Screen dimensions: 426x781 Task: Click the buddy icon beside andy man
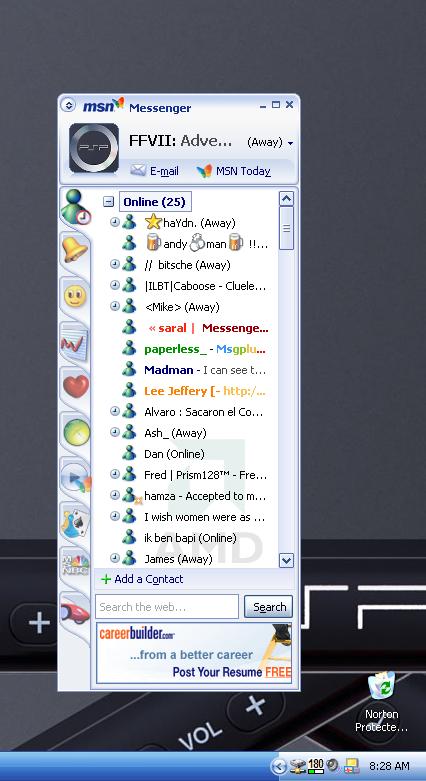click(129, 243)
